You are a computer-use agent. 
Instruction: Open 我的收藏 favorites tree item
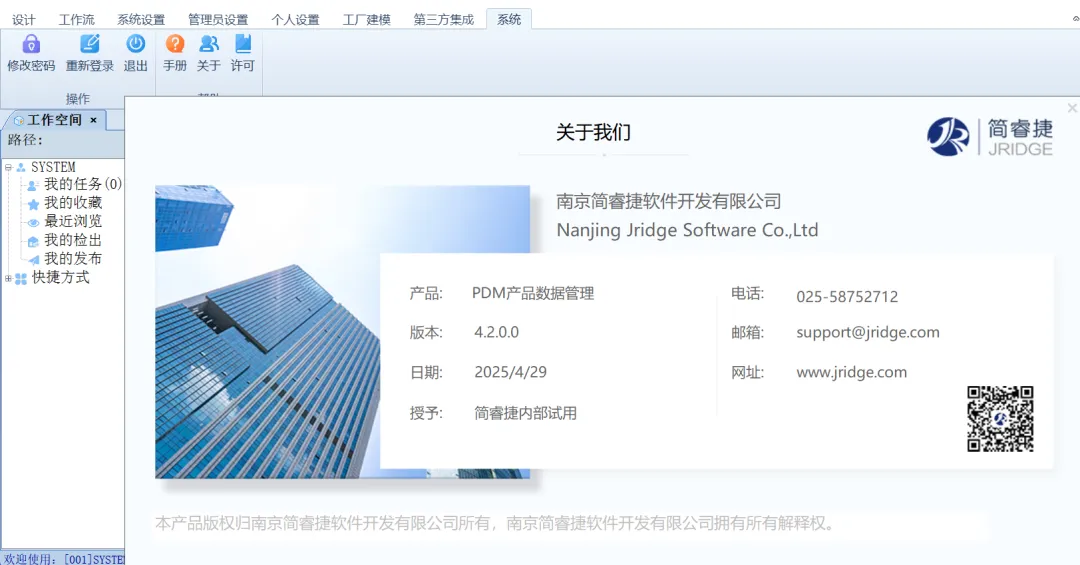73,203
